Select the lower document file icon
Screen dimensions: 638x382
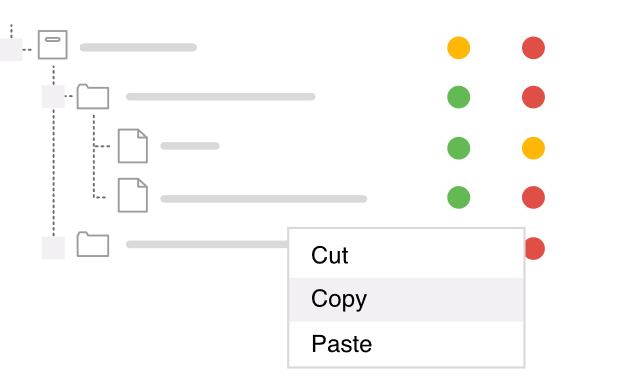coord(133,195)
